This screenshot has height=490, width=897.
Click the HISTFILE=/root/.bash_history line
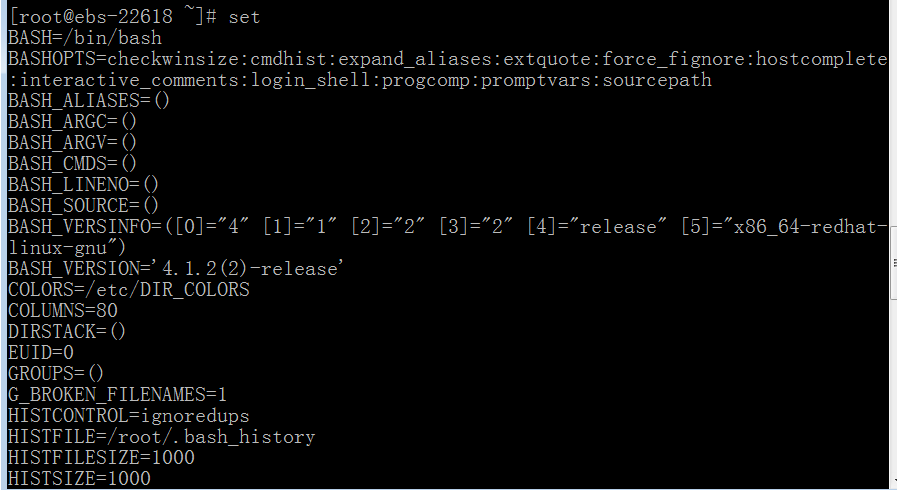click(161, 437)
